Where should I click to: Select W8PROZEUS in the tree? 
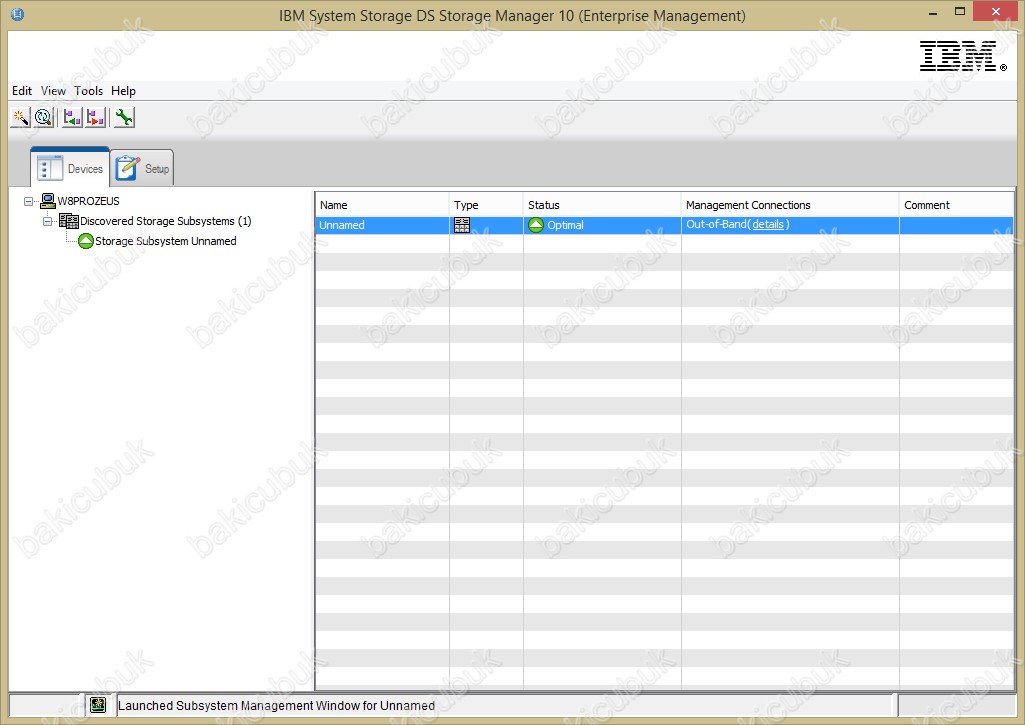(89, 201)
